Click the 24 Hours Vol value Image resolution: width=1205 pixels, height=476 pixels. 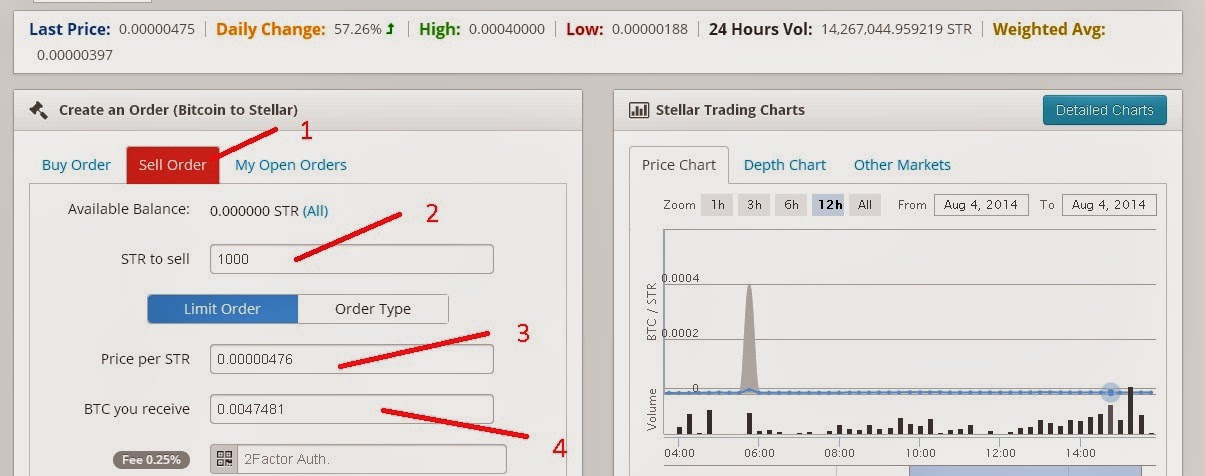click(x=896, y=29)
